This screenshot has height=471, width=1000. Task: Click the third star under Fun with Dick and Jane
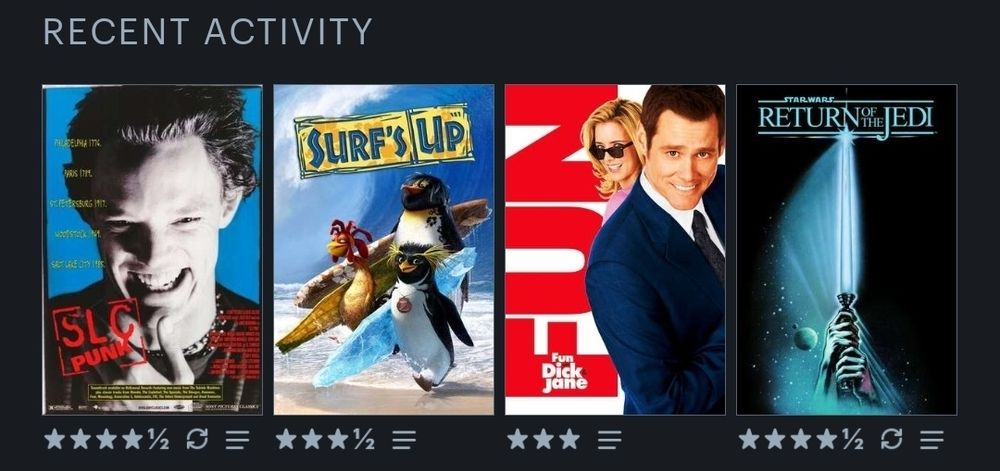pos(570,438)
